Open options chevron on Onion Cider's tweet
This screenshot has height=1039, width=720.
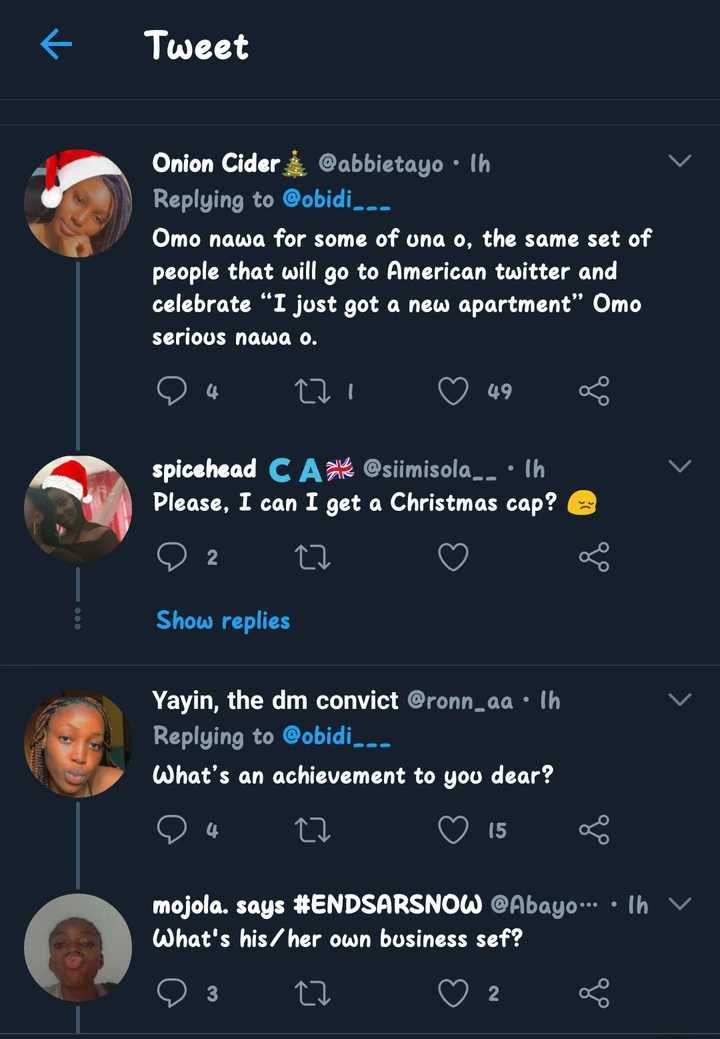[x=680, y=162]
